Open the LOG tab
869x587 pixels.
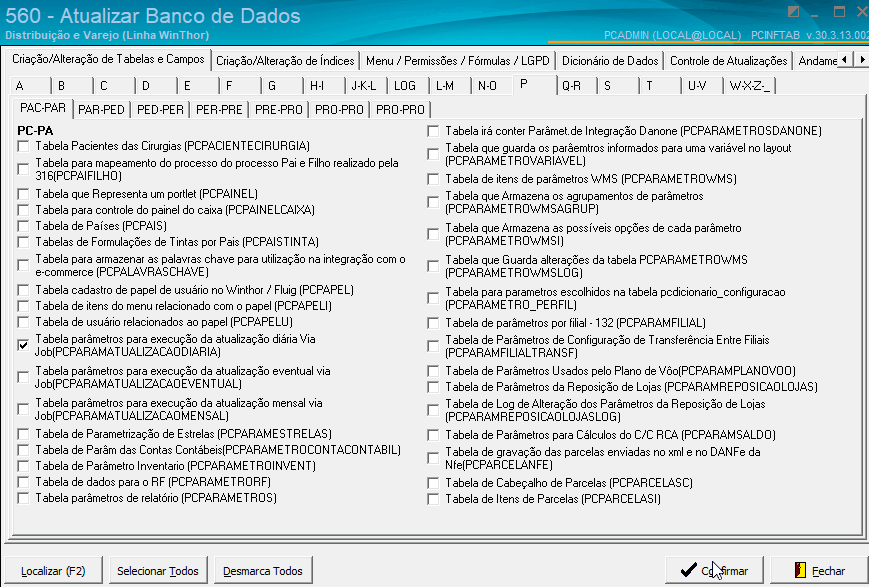coord(408,86)
